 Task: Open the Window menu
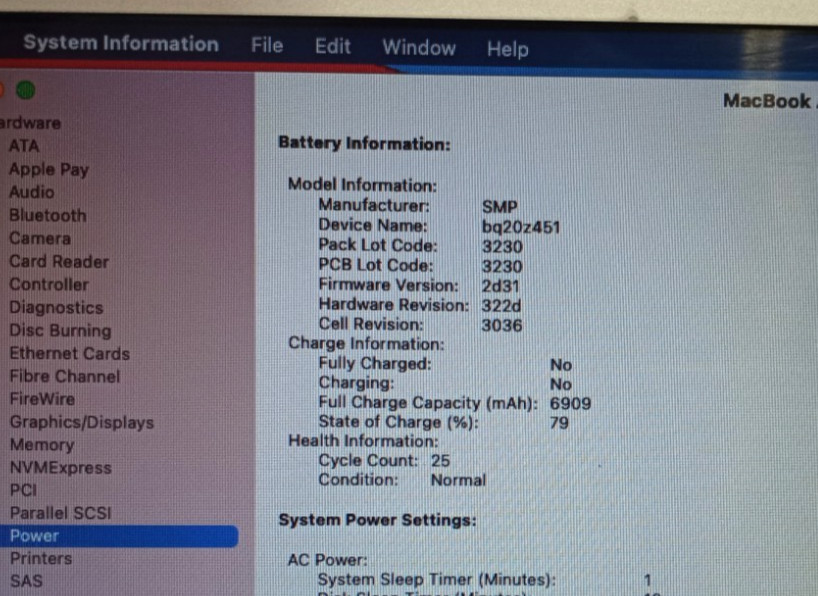click(419, 47)
